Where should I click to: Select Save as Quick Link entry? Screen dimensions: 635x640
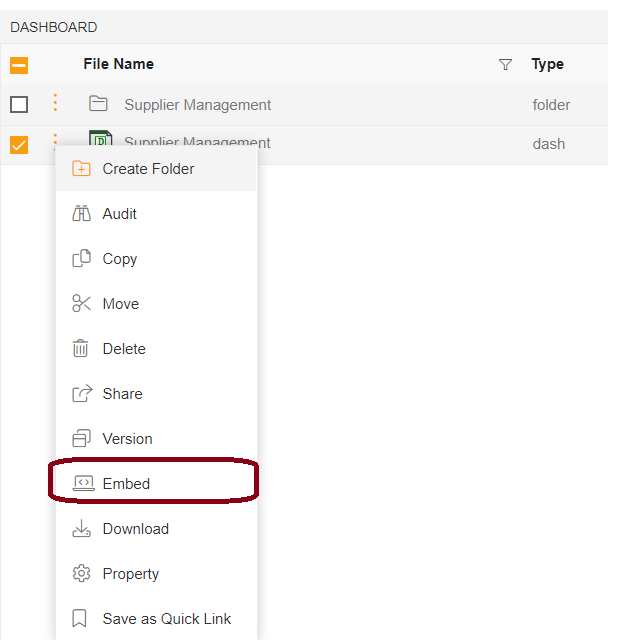[156, 618]
